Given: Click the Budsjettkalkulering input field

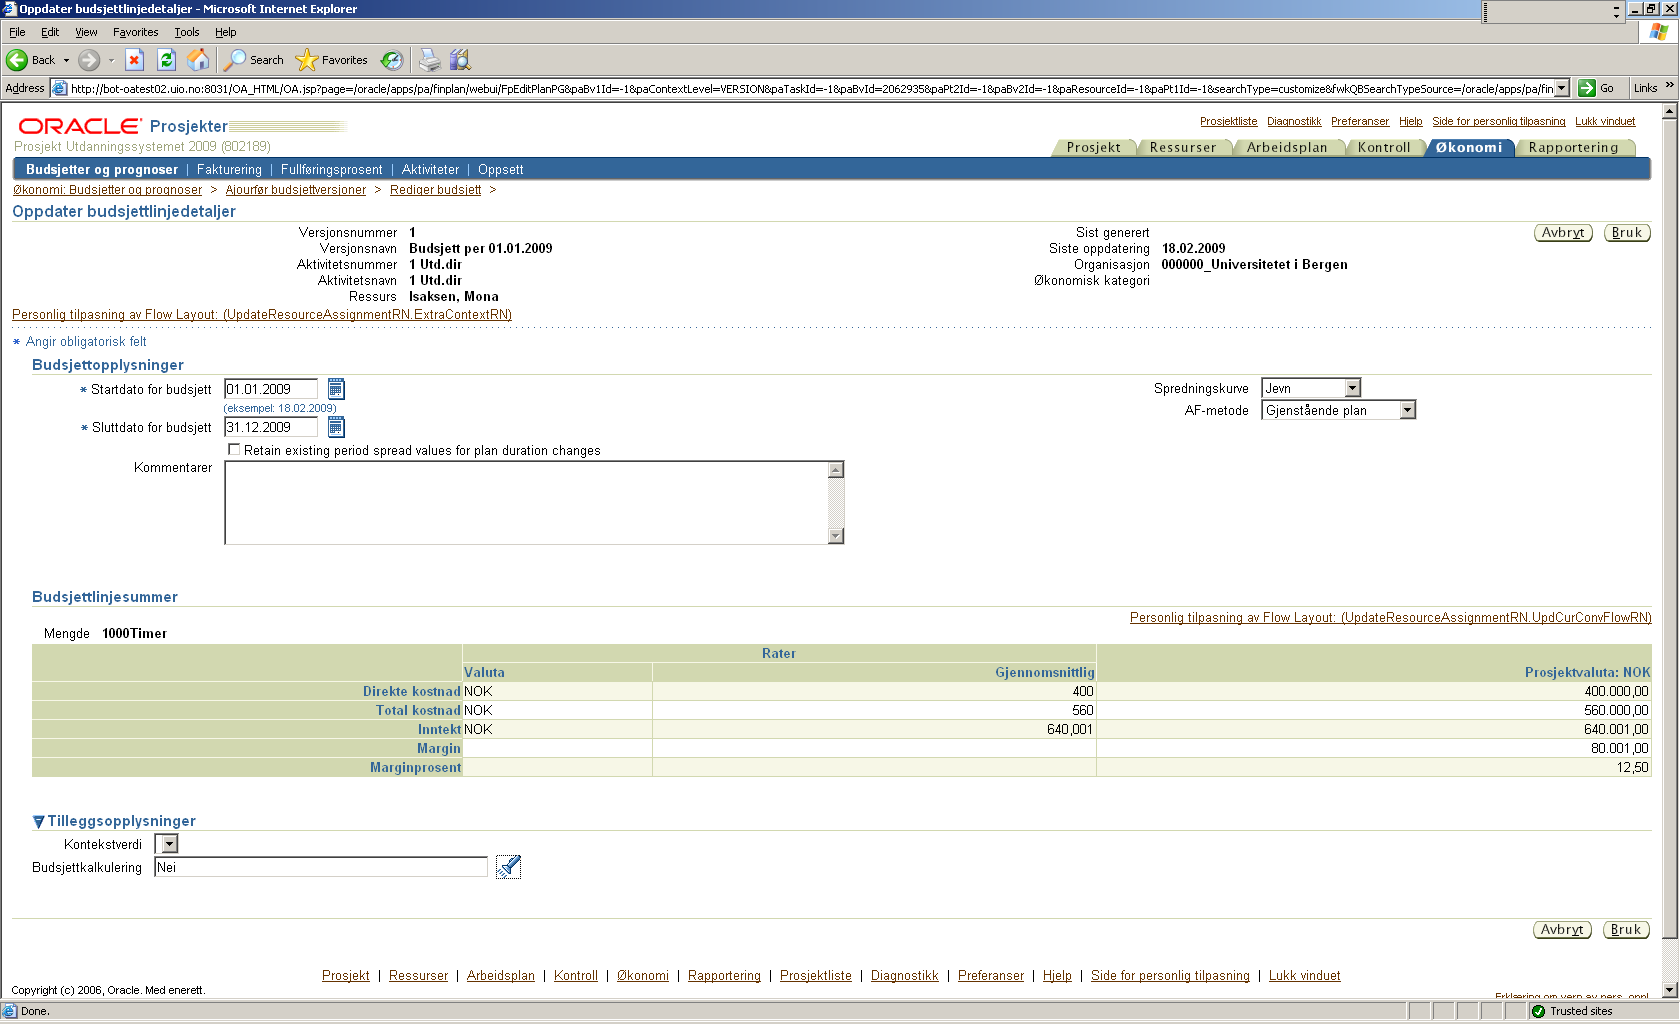Looking at the screenshot, I should pyautogui.click(x=321, y=867).
